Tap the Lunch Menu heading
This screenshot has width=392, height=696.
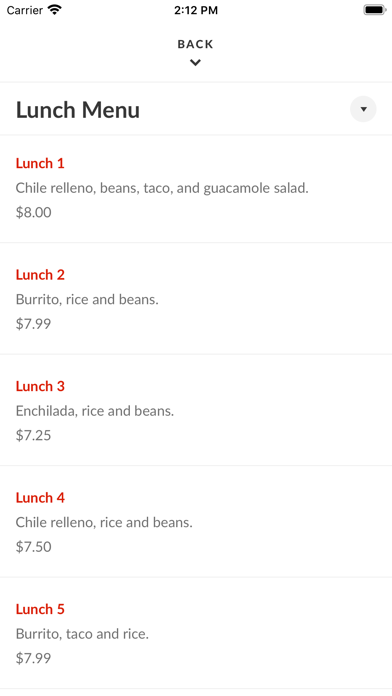(78, 110)
